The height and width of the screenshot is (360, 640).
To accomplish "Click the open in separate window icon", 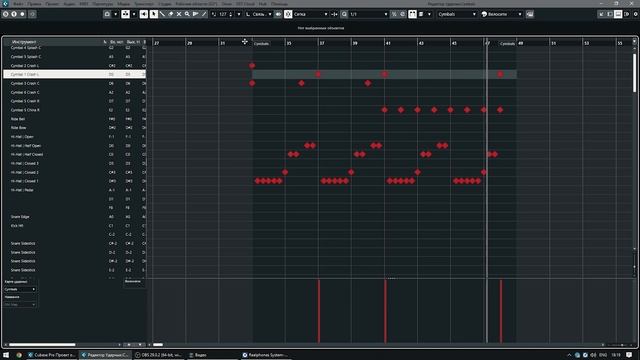I will (602, 14).
